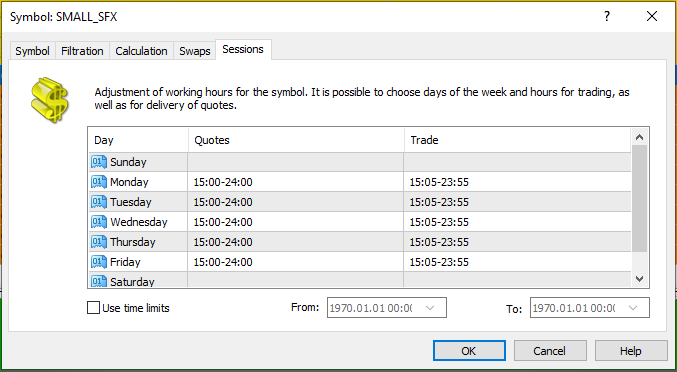Switch to the Filtration tab
Viewport: 677px width, 372px height.
(x=82, y=51)
